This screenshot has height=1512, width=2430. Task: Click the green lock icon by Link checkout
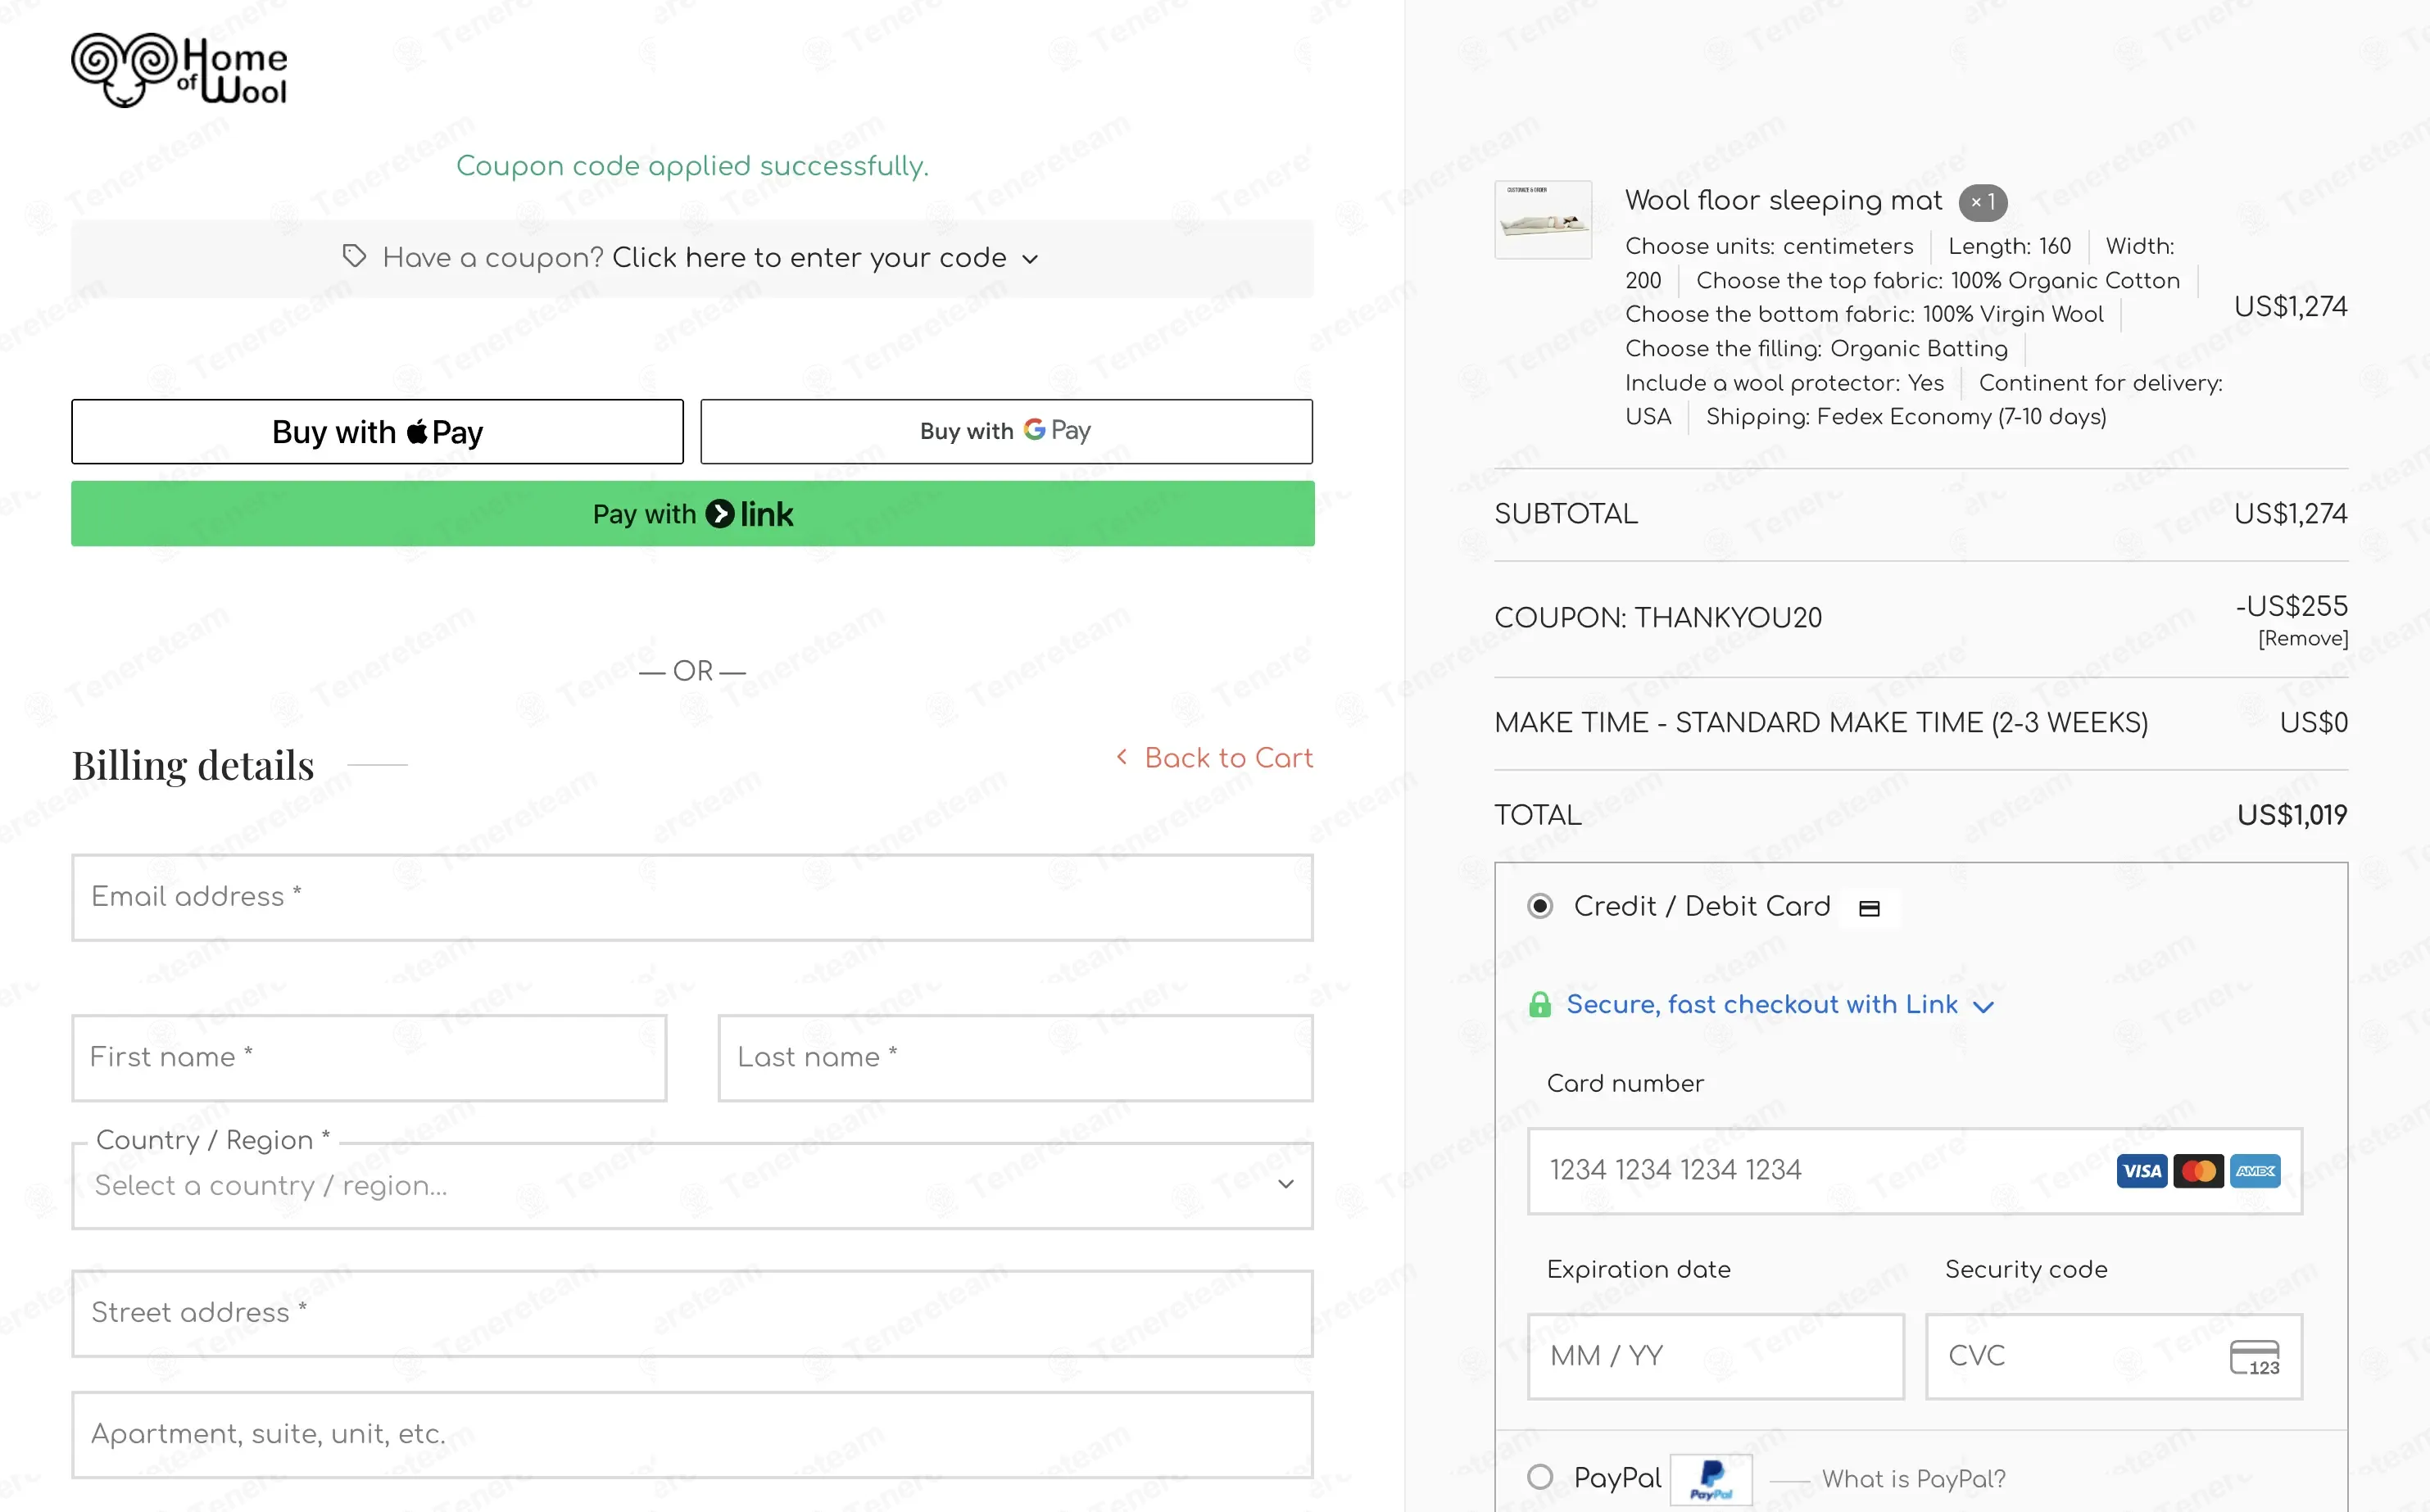1540,1004
